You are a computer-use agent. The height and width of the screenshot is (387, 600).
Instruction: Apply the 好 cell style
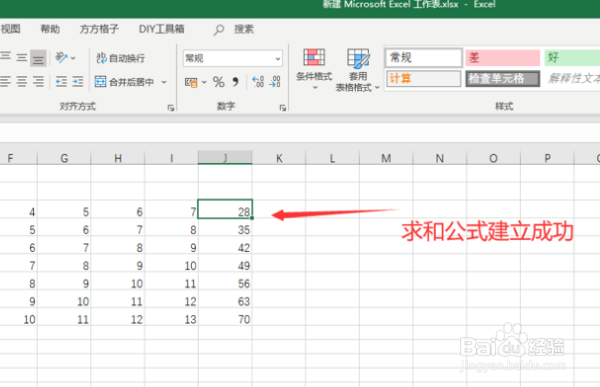coord(572,58)
